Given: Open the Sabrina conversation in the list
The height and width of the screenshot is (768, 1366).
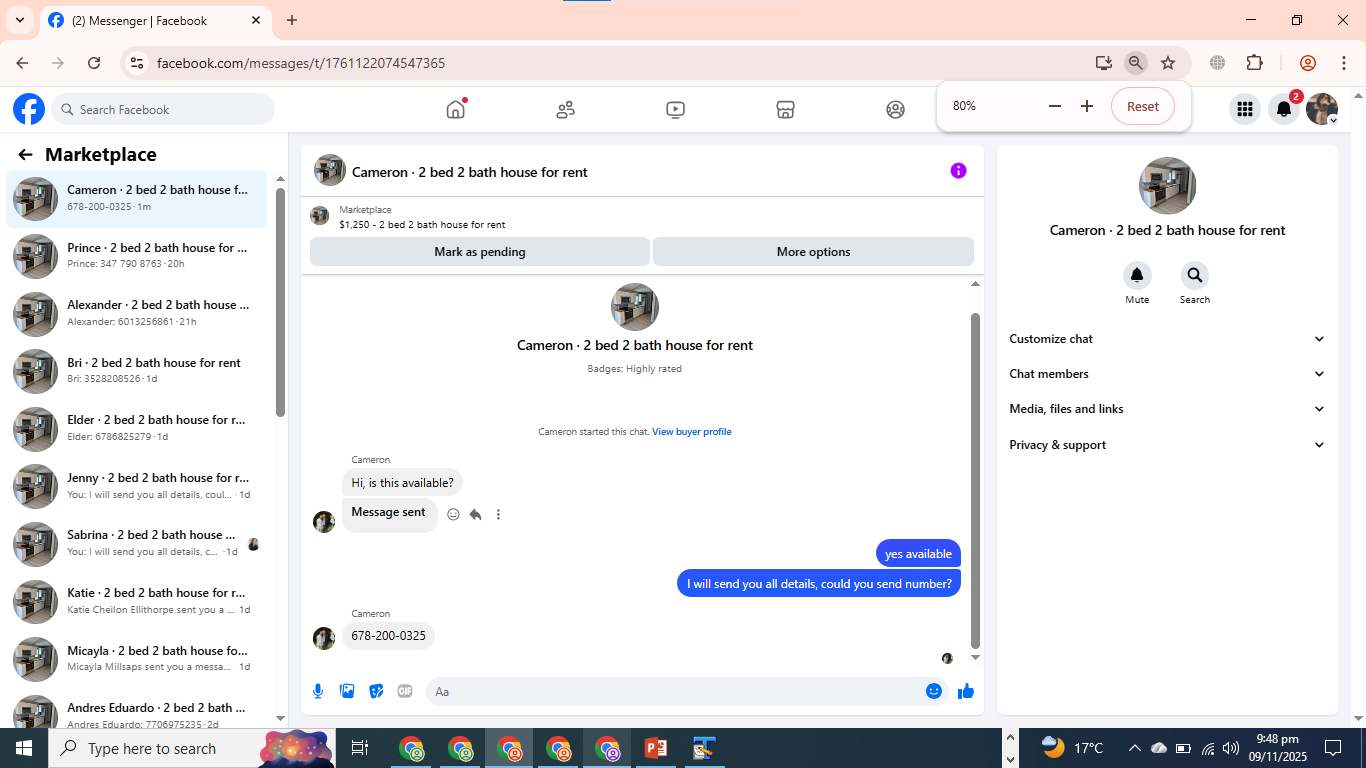Looking at the screenshot, I should pos(137,544).
